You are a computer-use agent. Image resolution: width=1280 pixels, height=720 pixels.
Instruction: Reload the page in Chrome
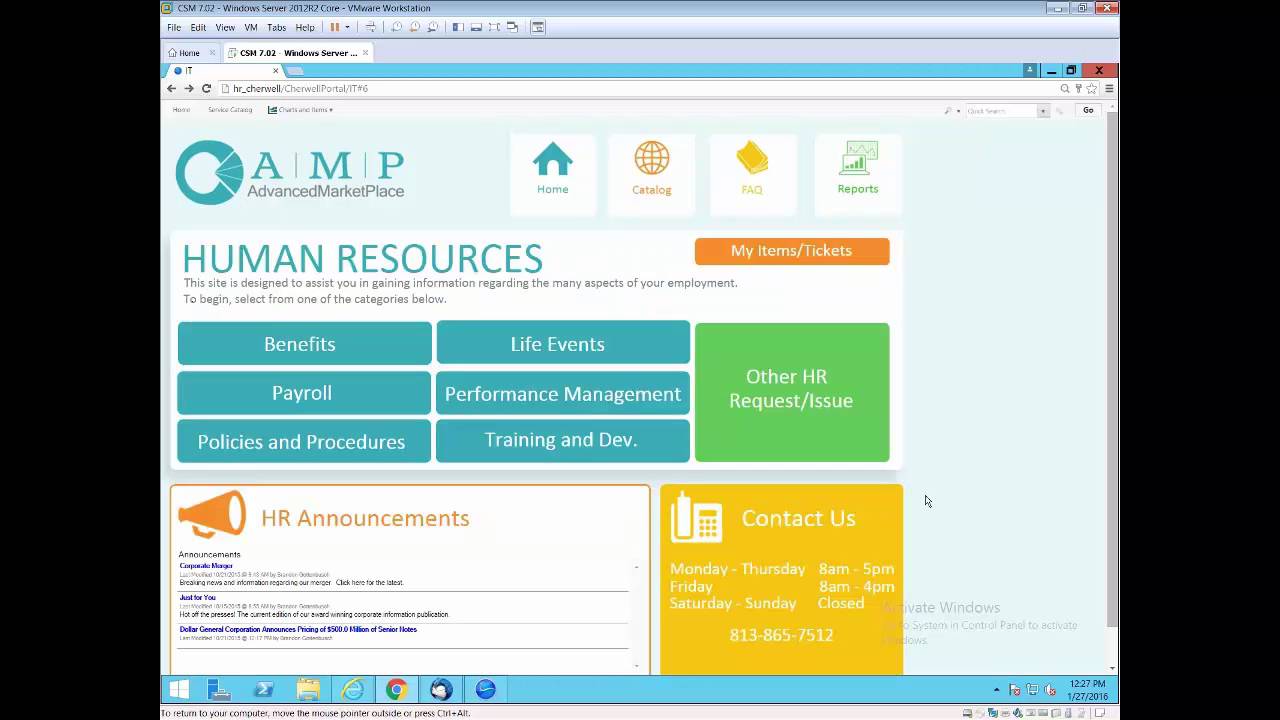(x=207, y=88)
